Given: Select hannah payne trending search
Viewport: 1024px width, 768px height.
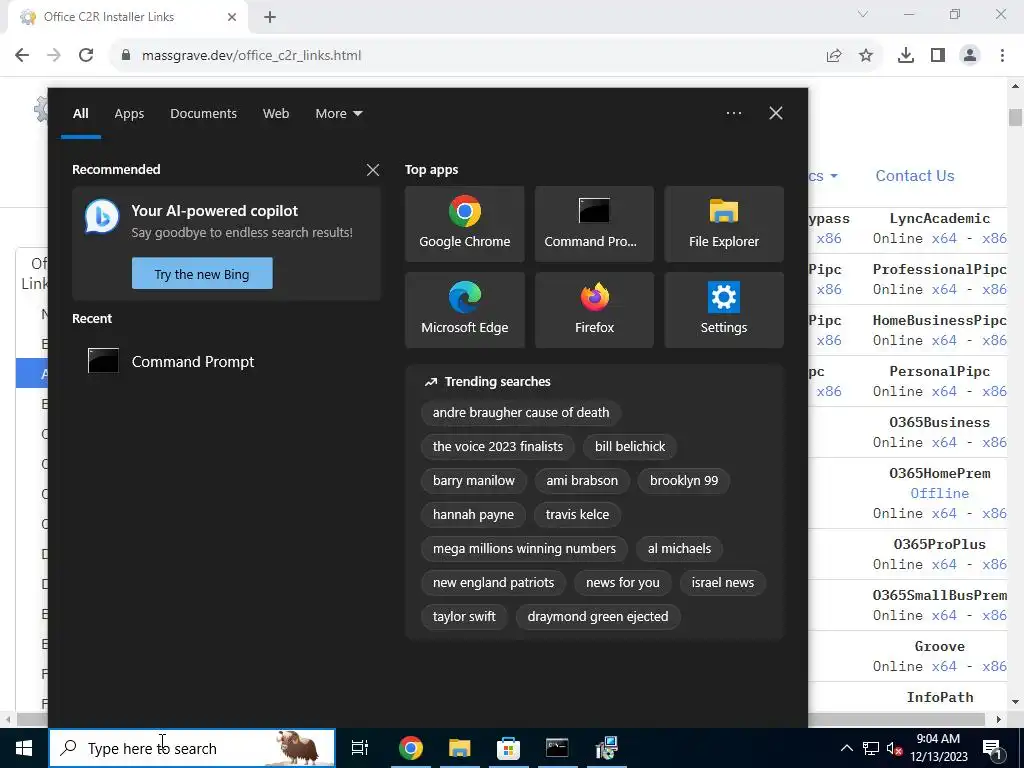Looking at the screenshot, I should tap(473, 515).
